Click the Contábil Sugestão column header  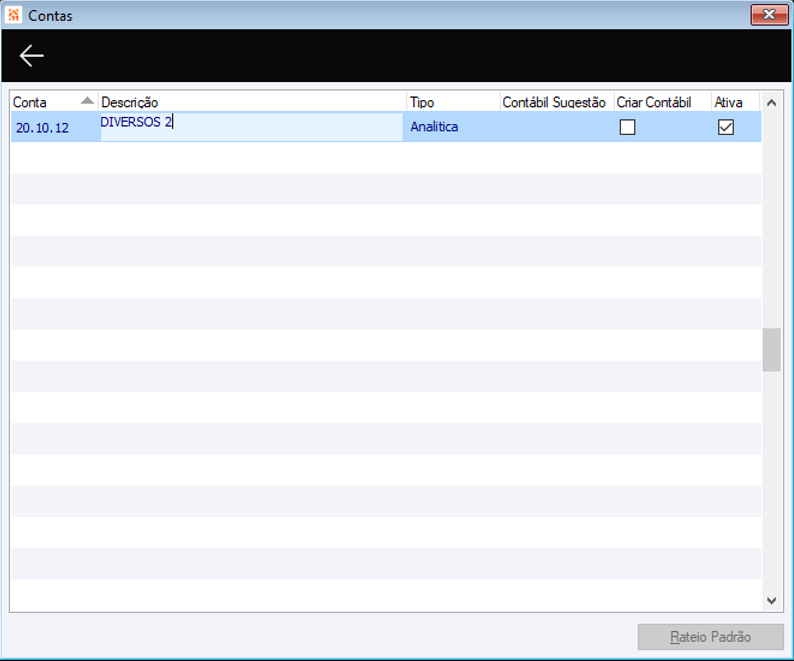(557, 102)
